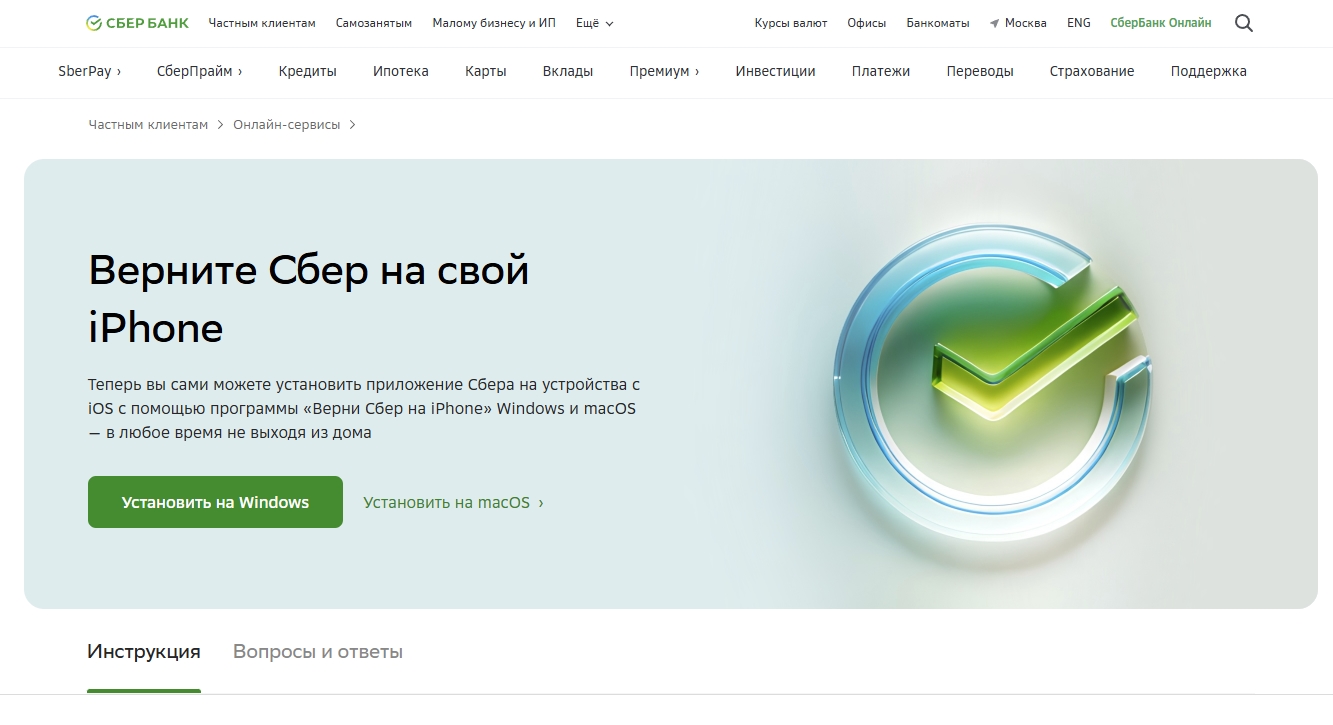Viewport: 1333px width, 725px height.
Task: Click the location arrow icon beside Москва
Action: coord(994,23)
